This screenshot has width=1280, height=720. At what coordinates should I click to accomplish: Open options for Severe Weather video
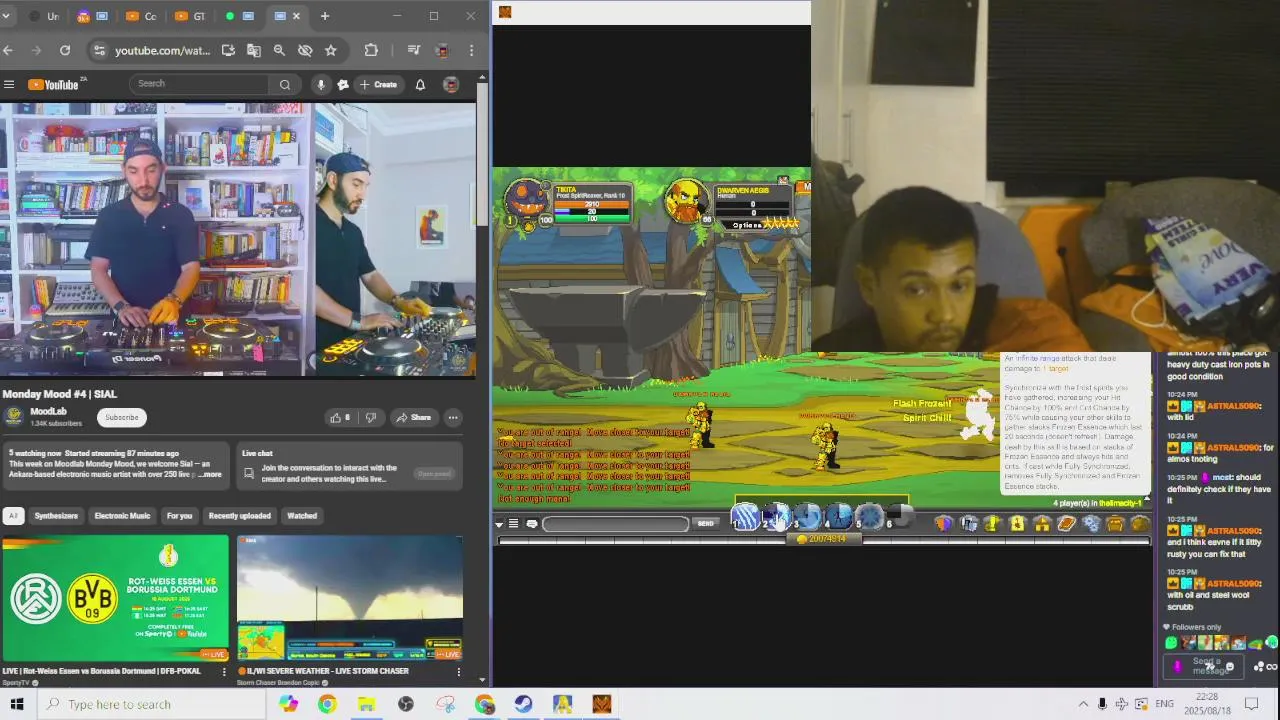[458, 672]
